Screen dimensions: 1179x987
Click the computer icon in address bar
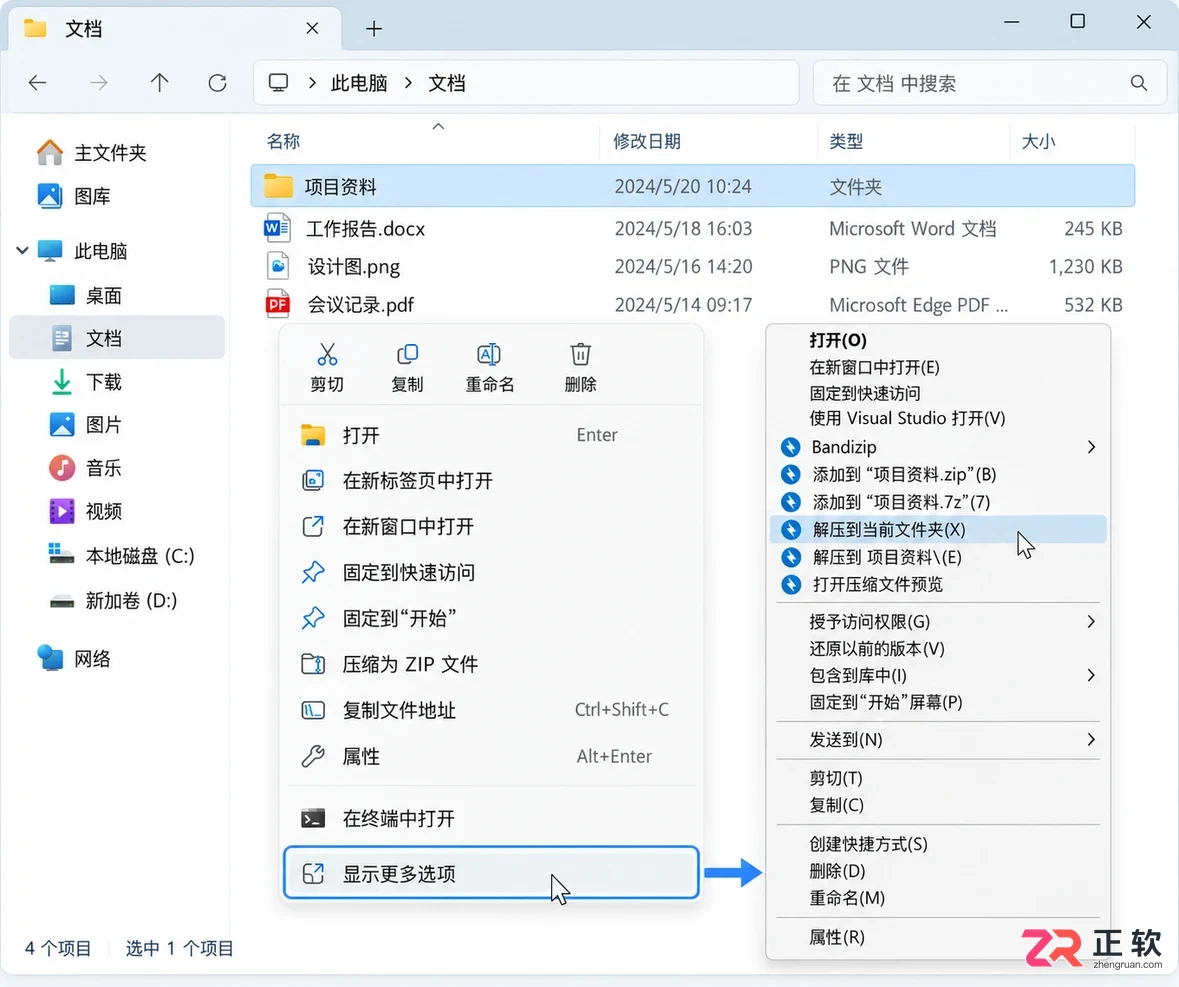tap(279, 83)
